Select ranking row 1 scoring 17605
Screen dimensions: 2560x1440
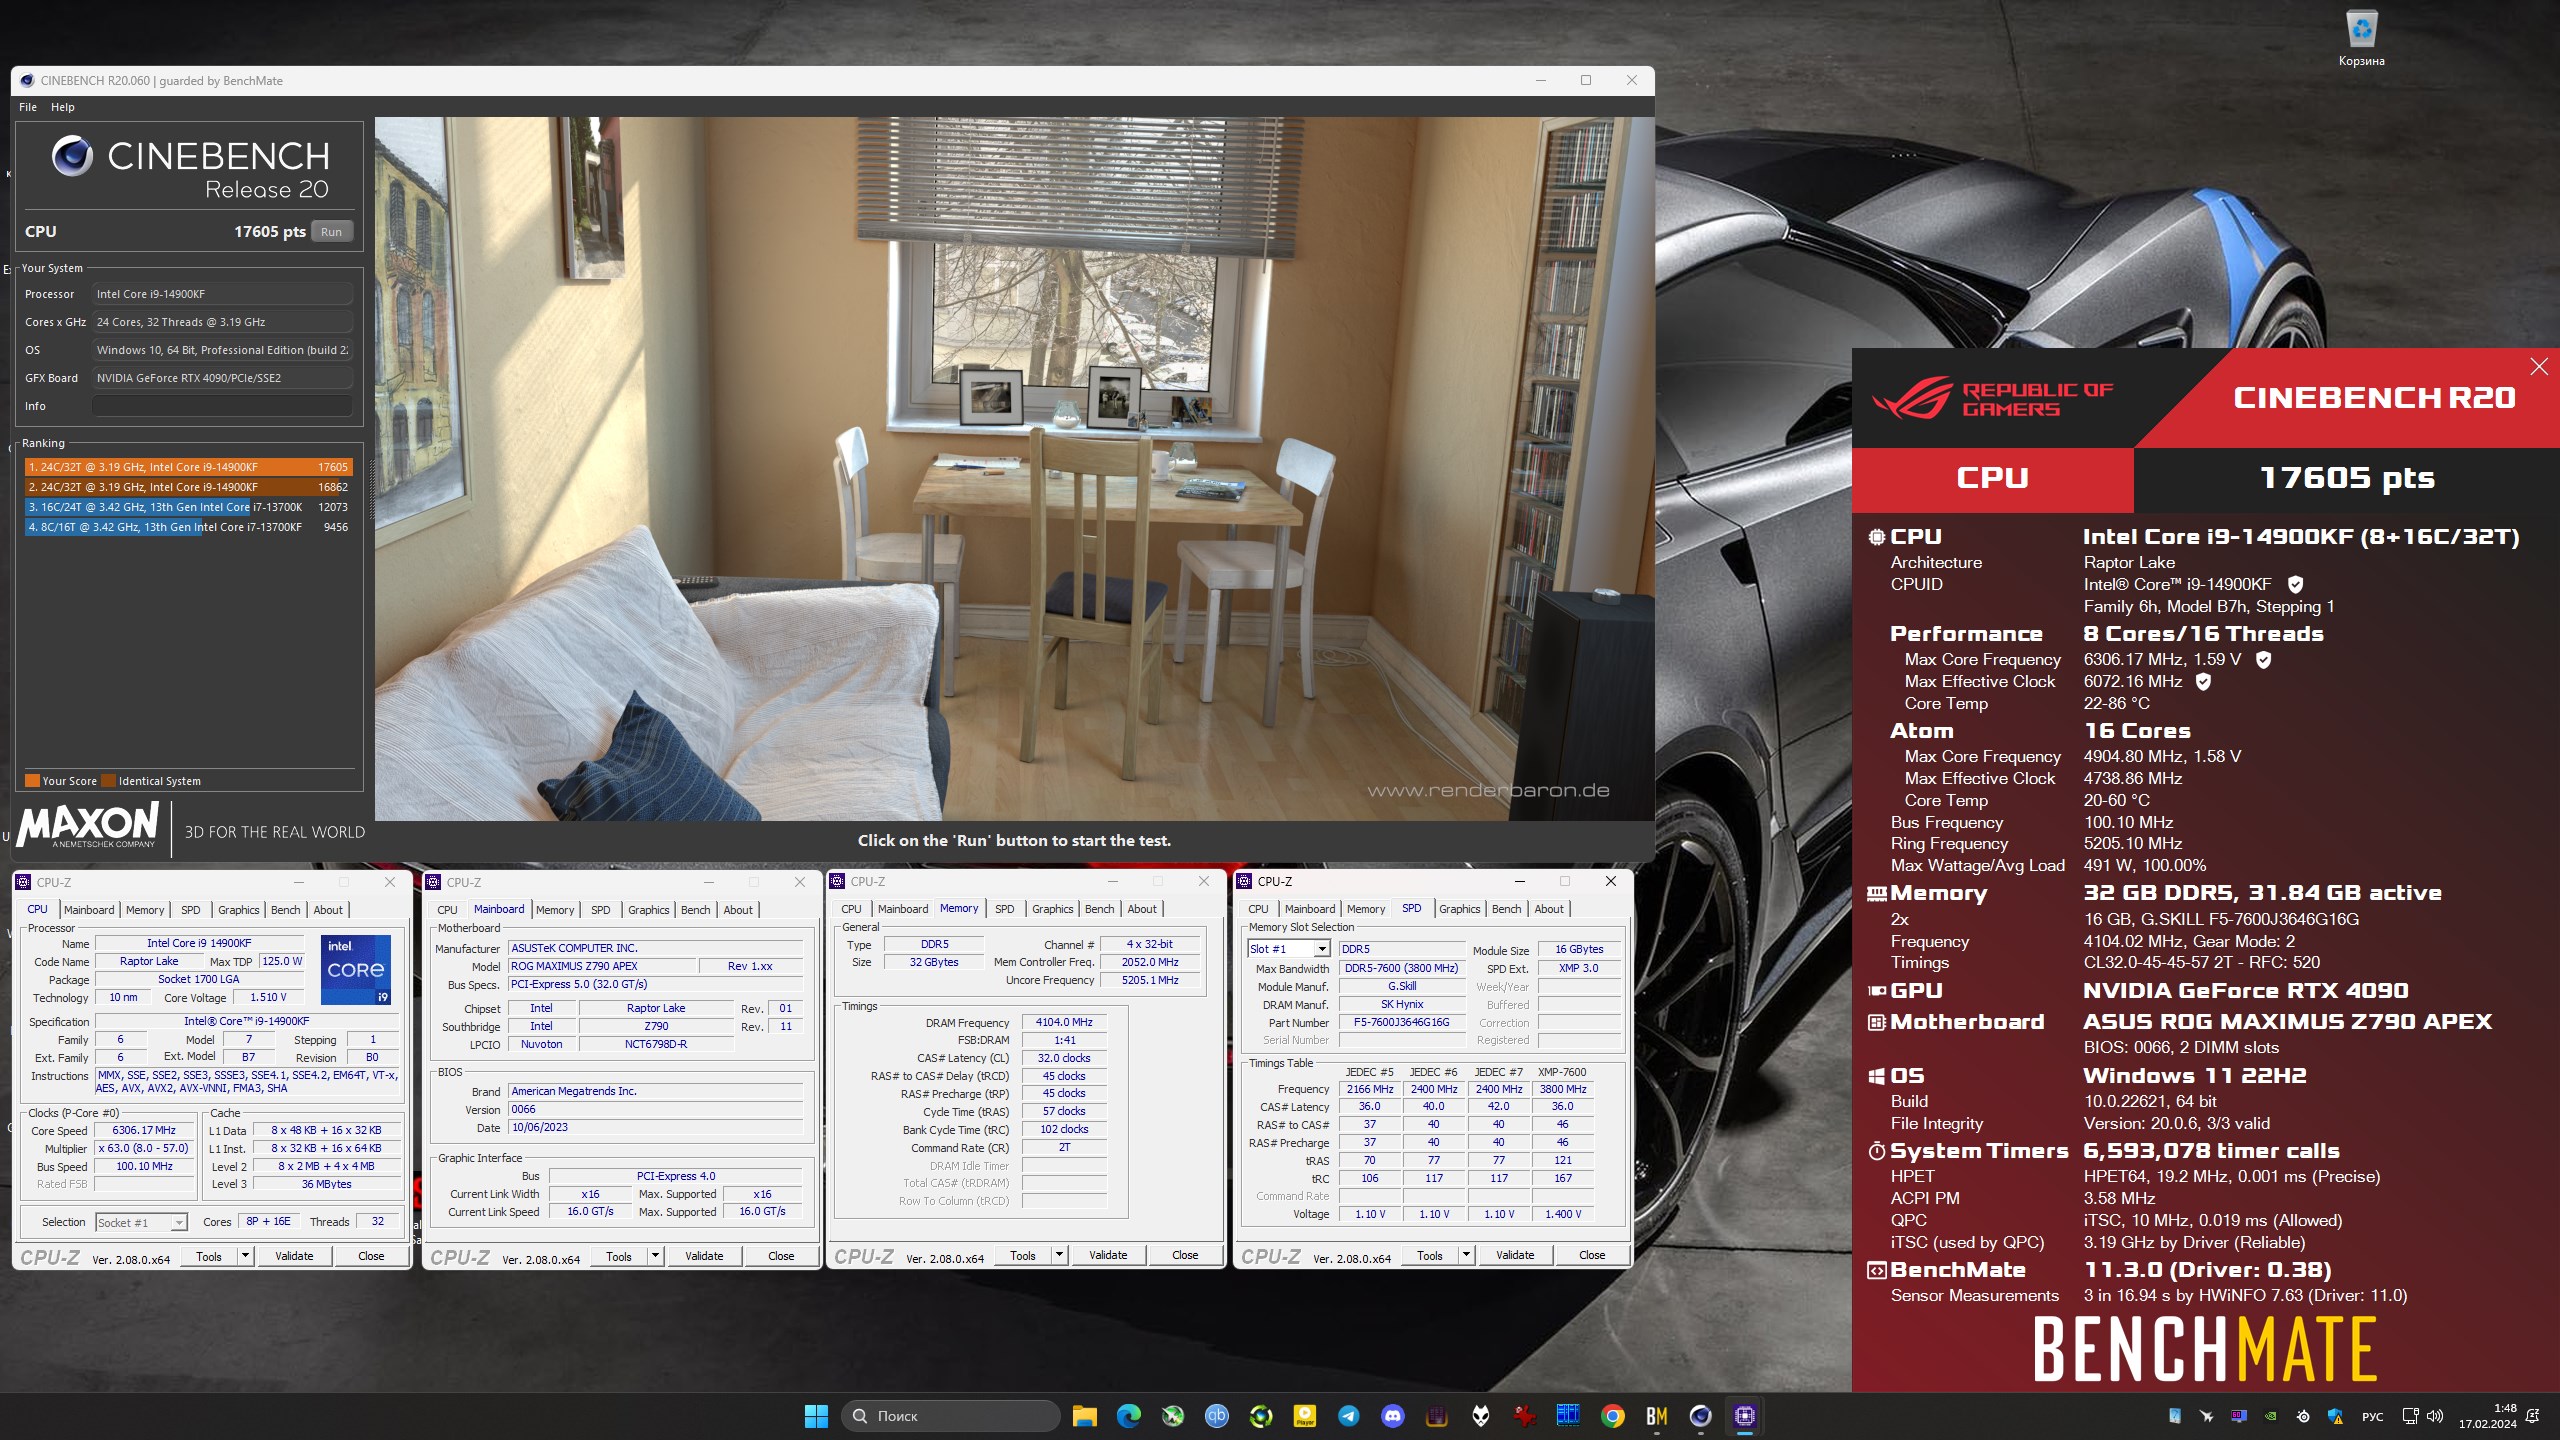click(x=188, y=467)
